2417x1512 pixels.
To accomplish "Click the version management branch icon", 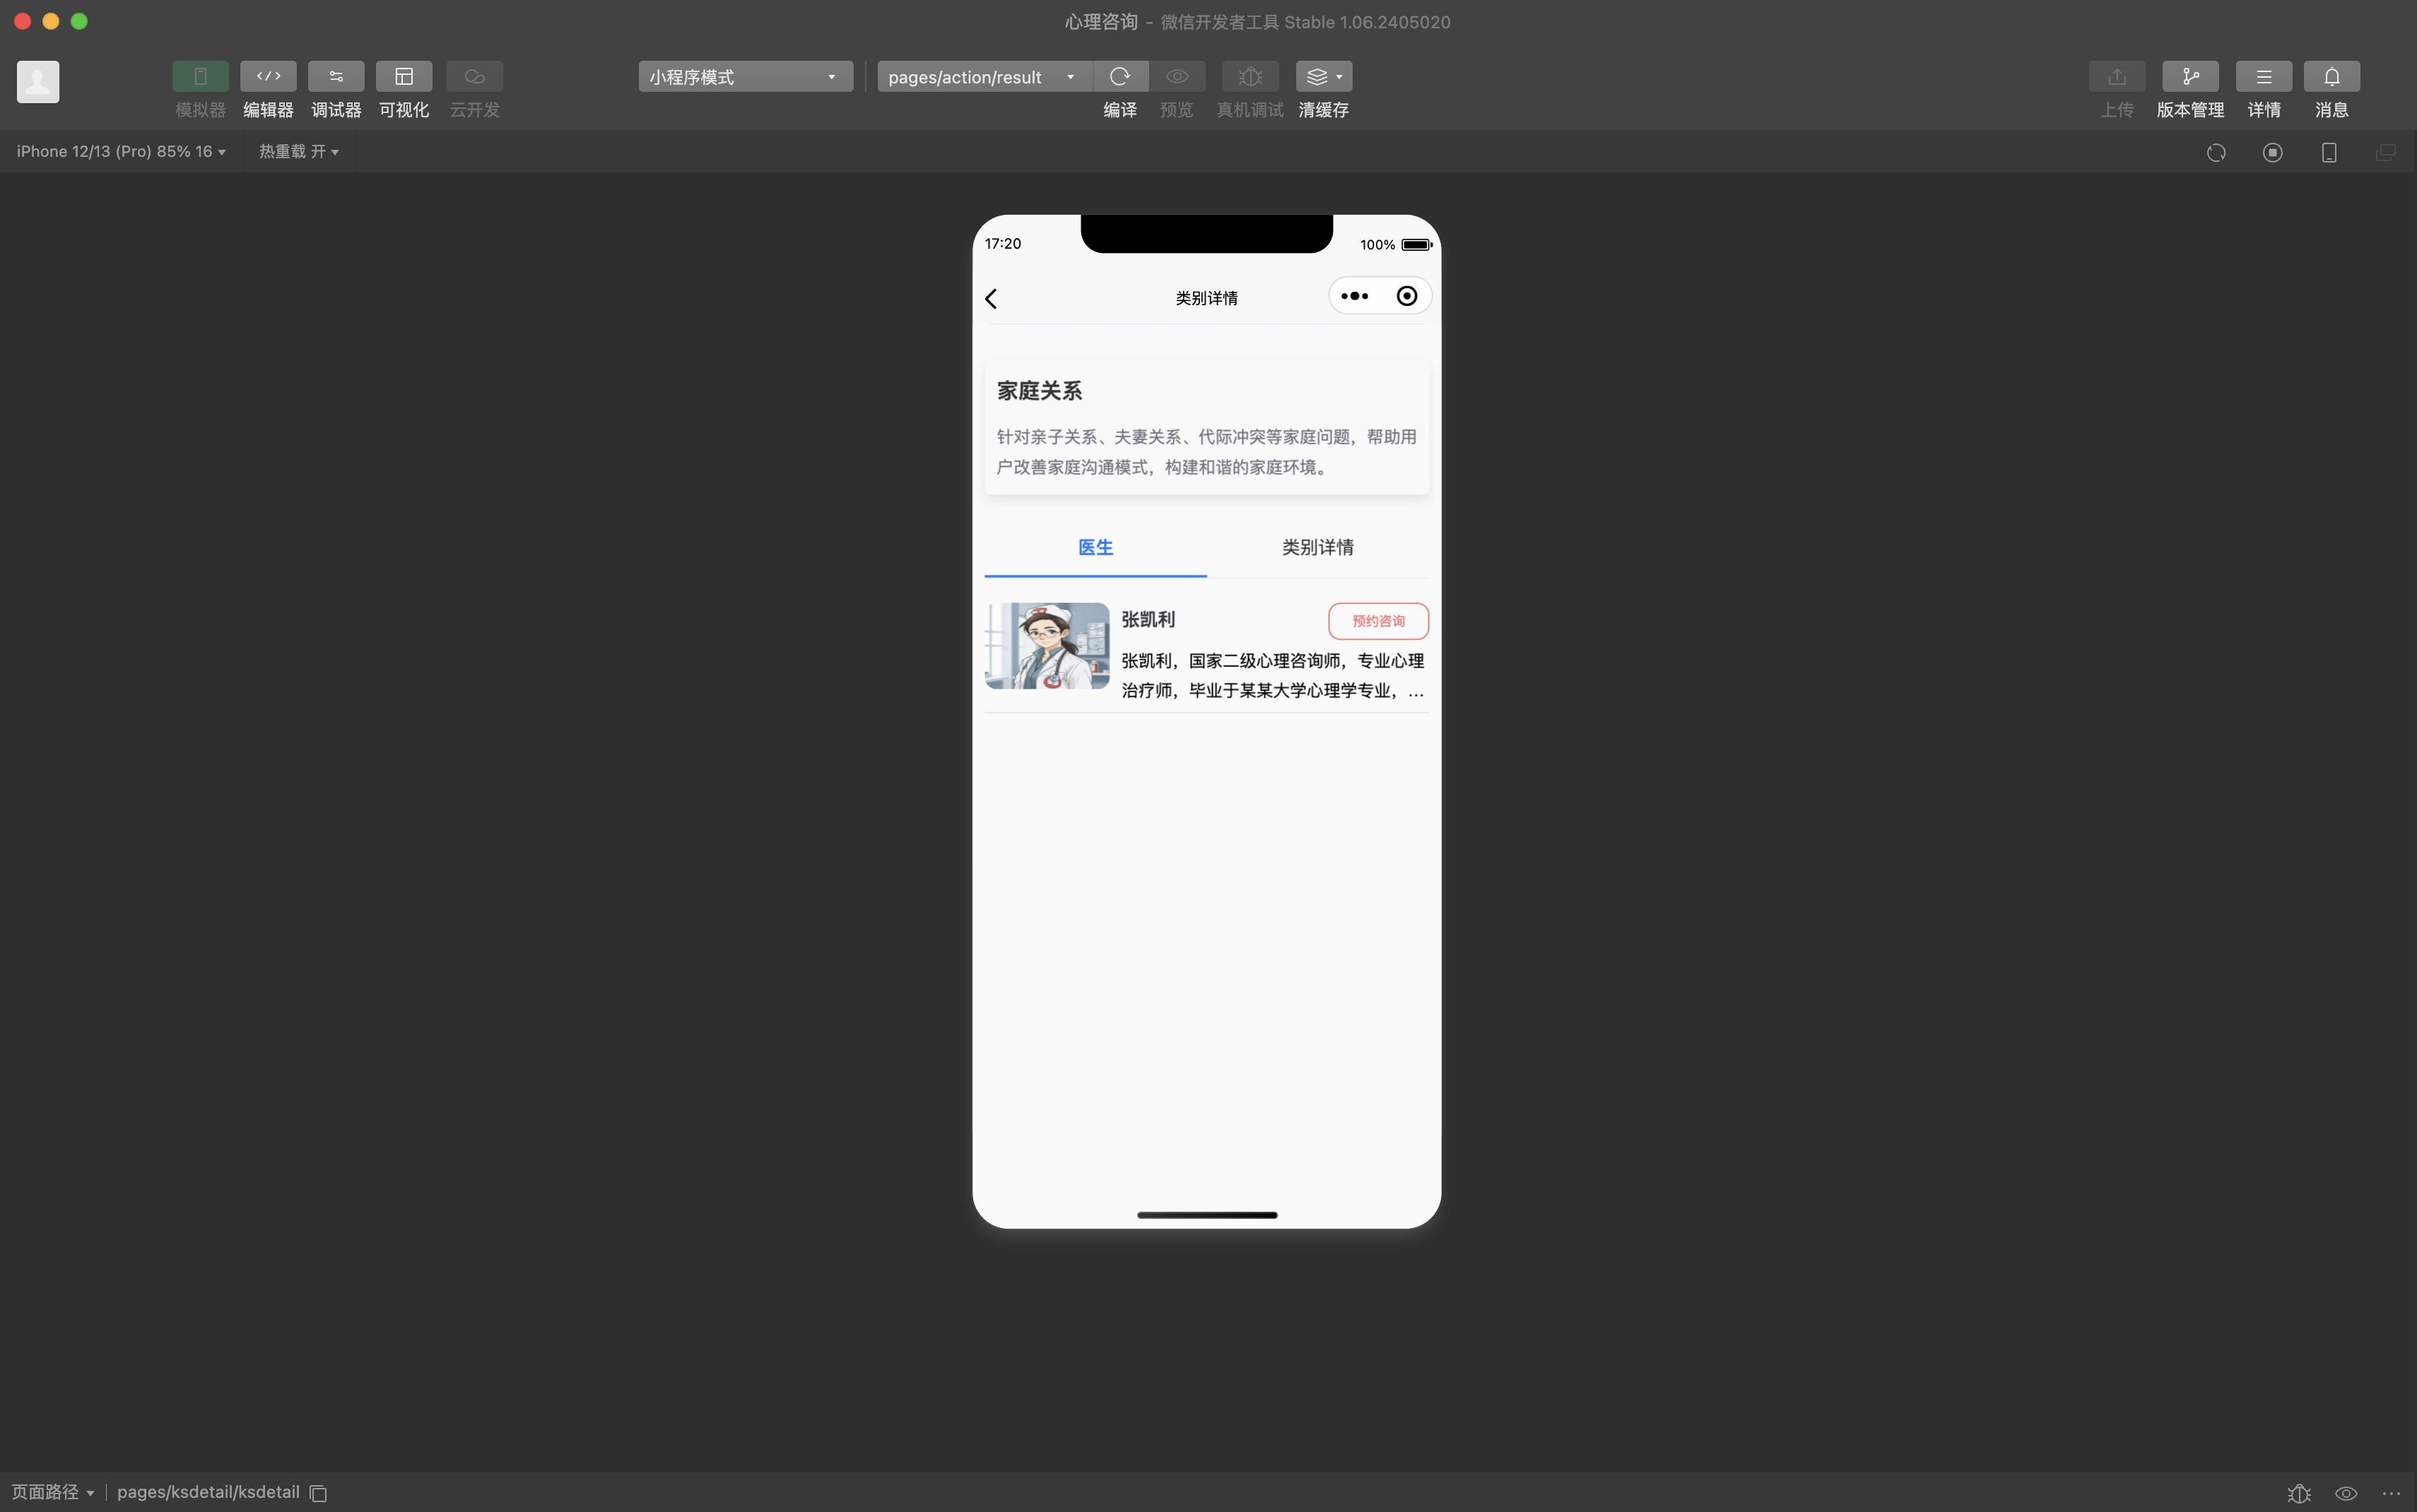I will [x=2189, y=77].
